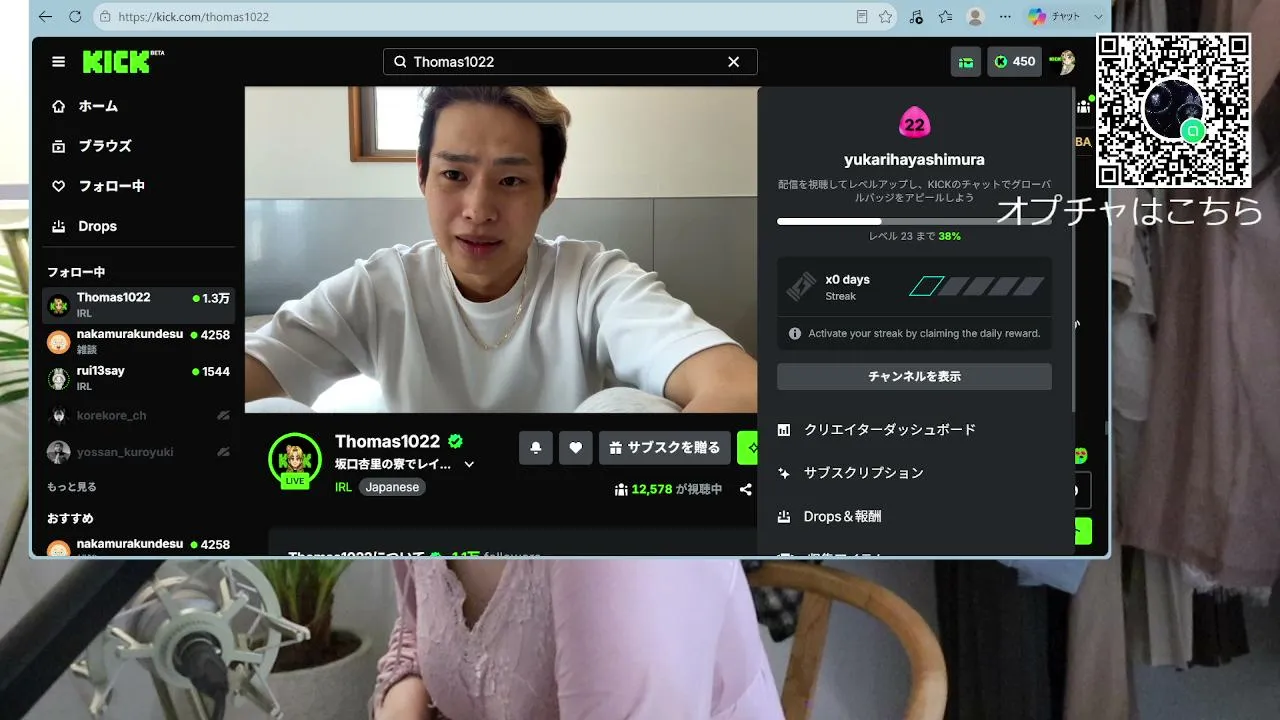Open the Kick hamburger menu
This screenshot has width=1280, height=720.
pos(59,62)
